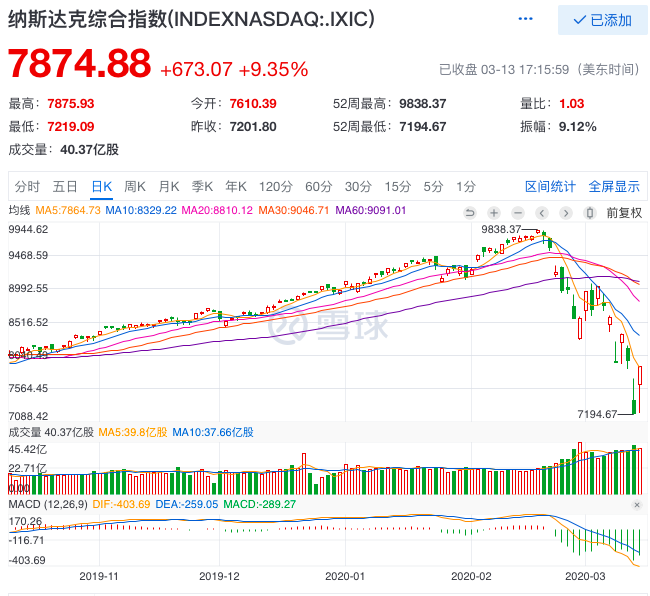Click the MACD (12,26,9) label

(x=48, y=504)
